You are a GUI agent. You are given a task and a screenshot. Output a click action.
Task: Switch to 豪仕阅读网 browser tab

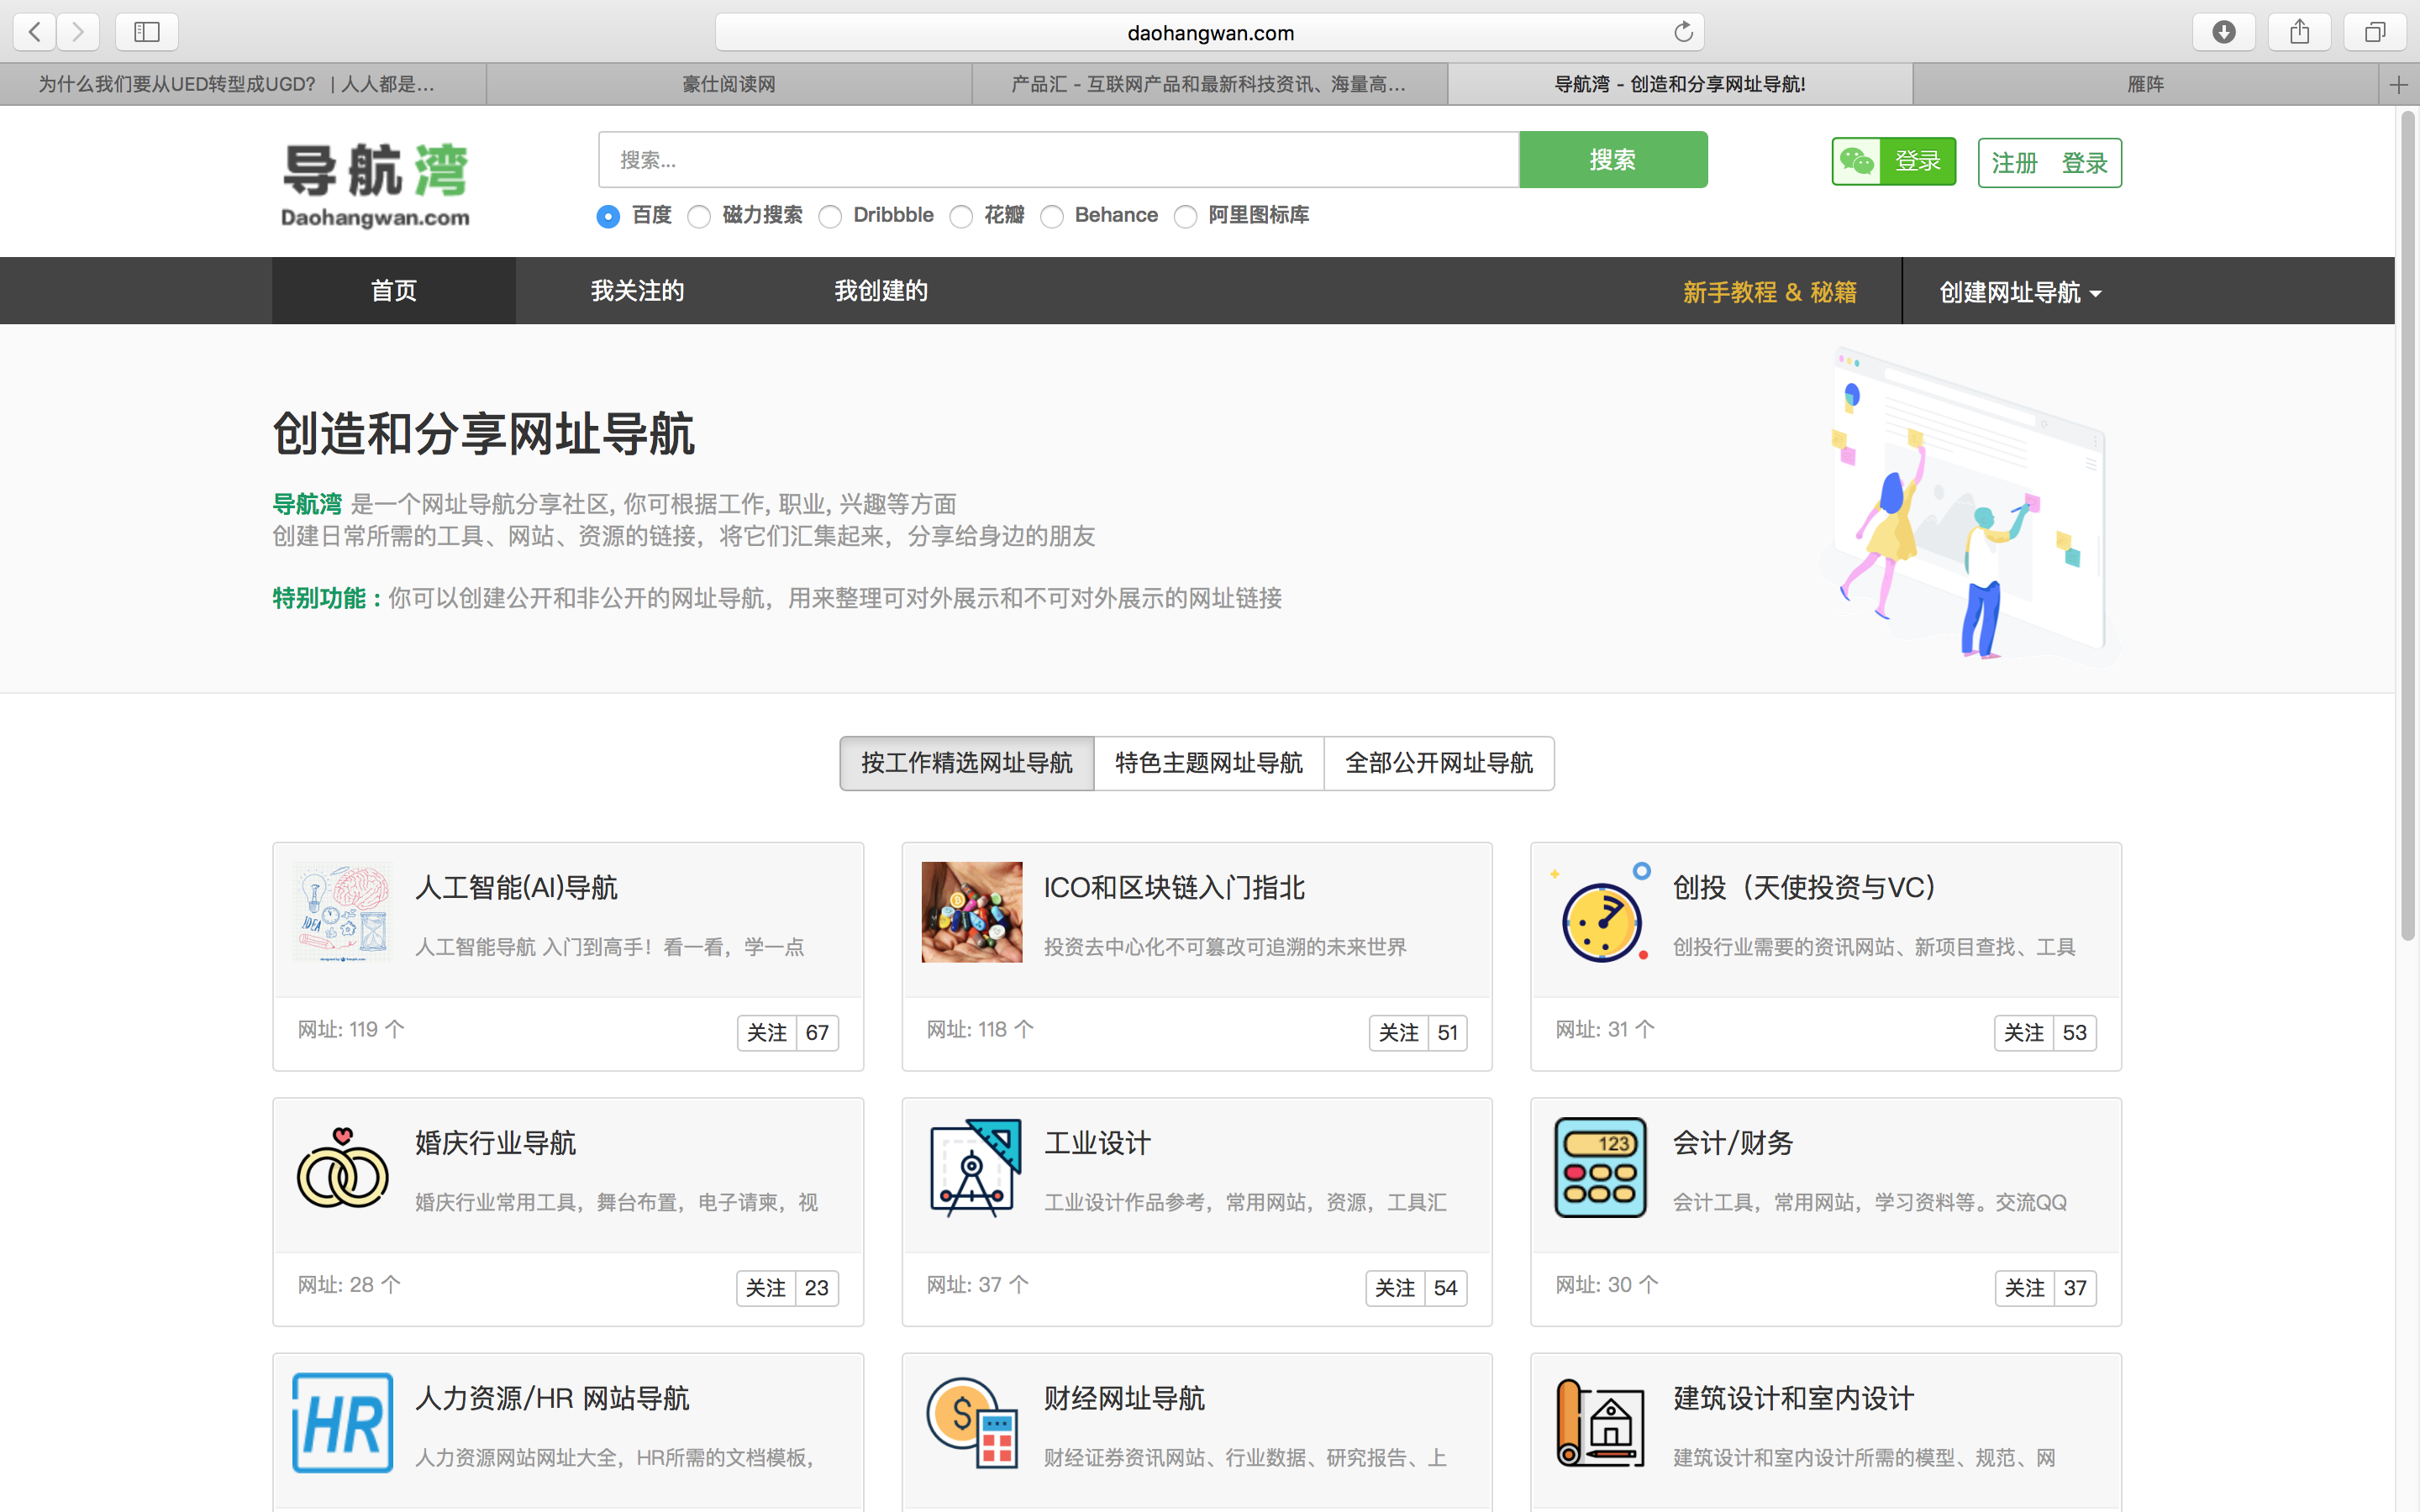[729, 85]
